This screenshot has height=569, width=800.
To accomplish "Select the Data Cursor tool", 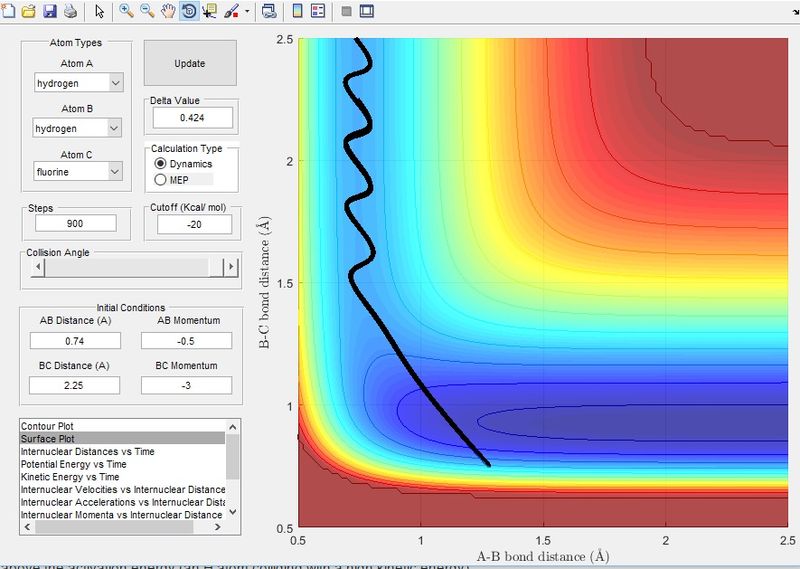I will coord(209,11).
